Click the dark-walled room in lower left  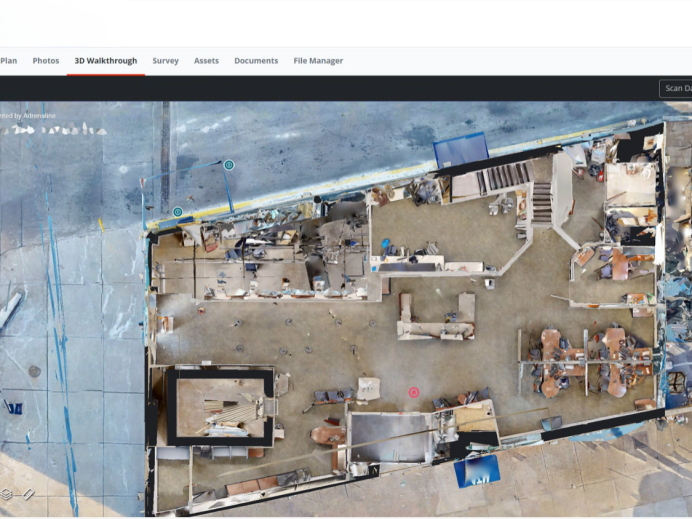pos(220,405)
